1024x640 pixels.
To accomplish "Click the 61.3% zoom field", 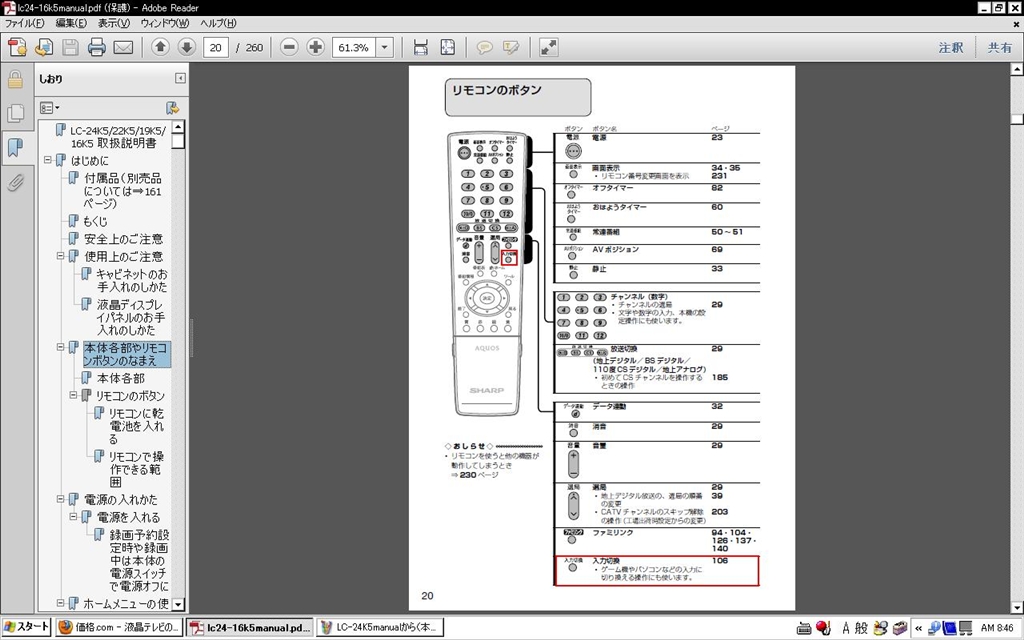I will 353,48.
